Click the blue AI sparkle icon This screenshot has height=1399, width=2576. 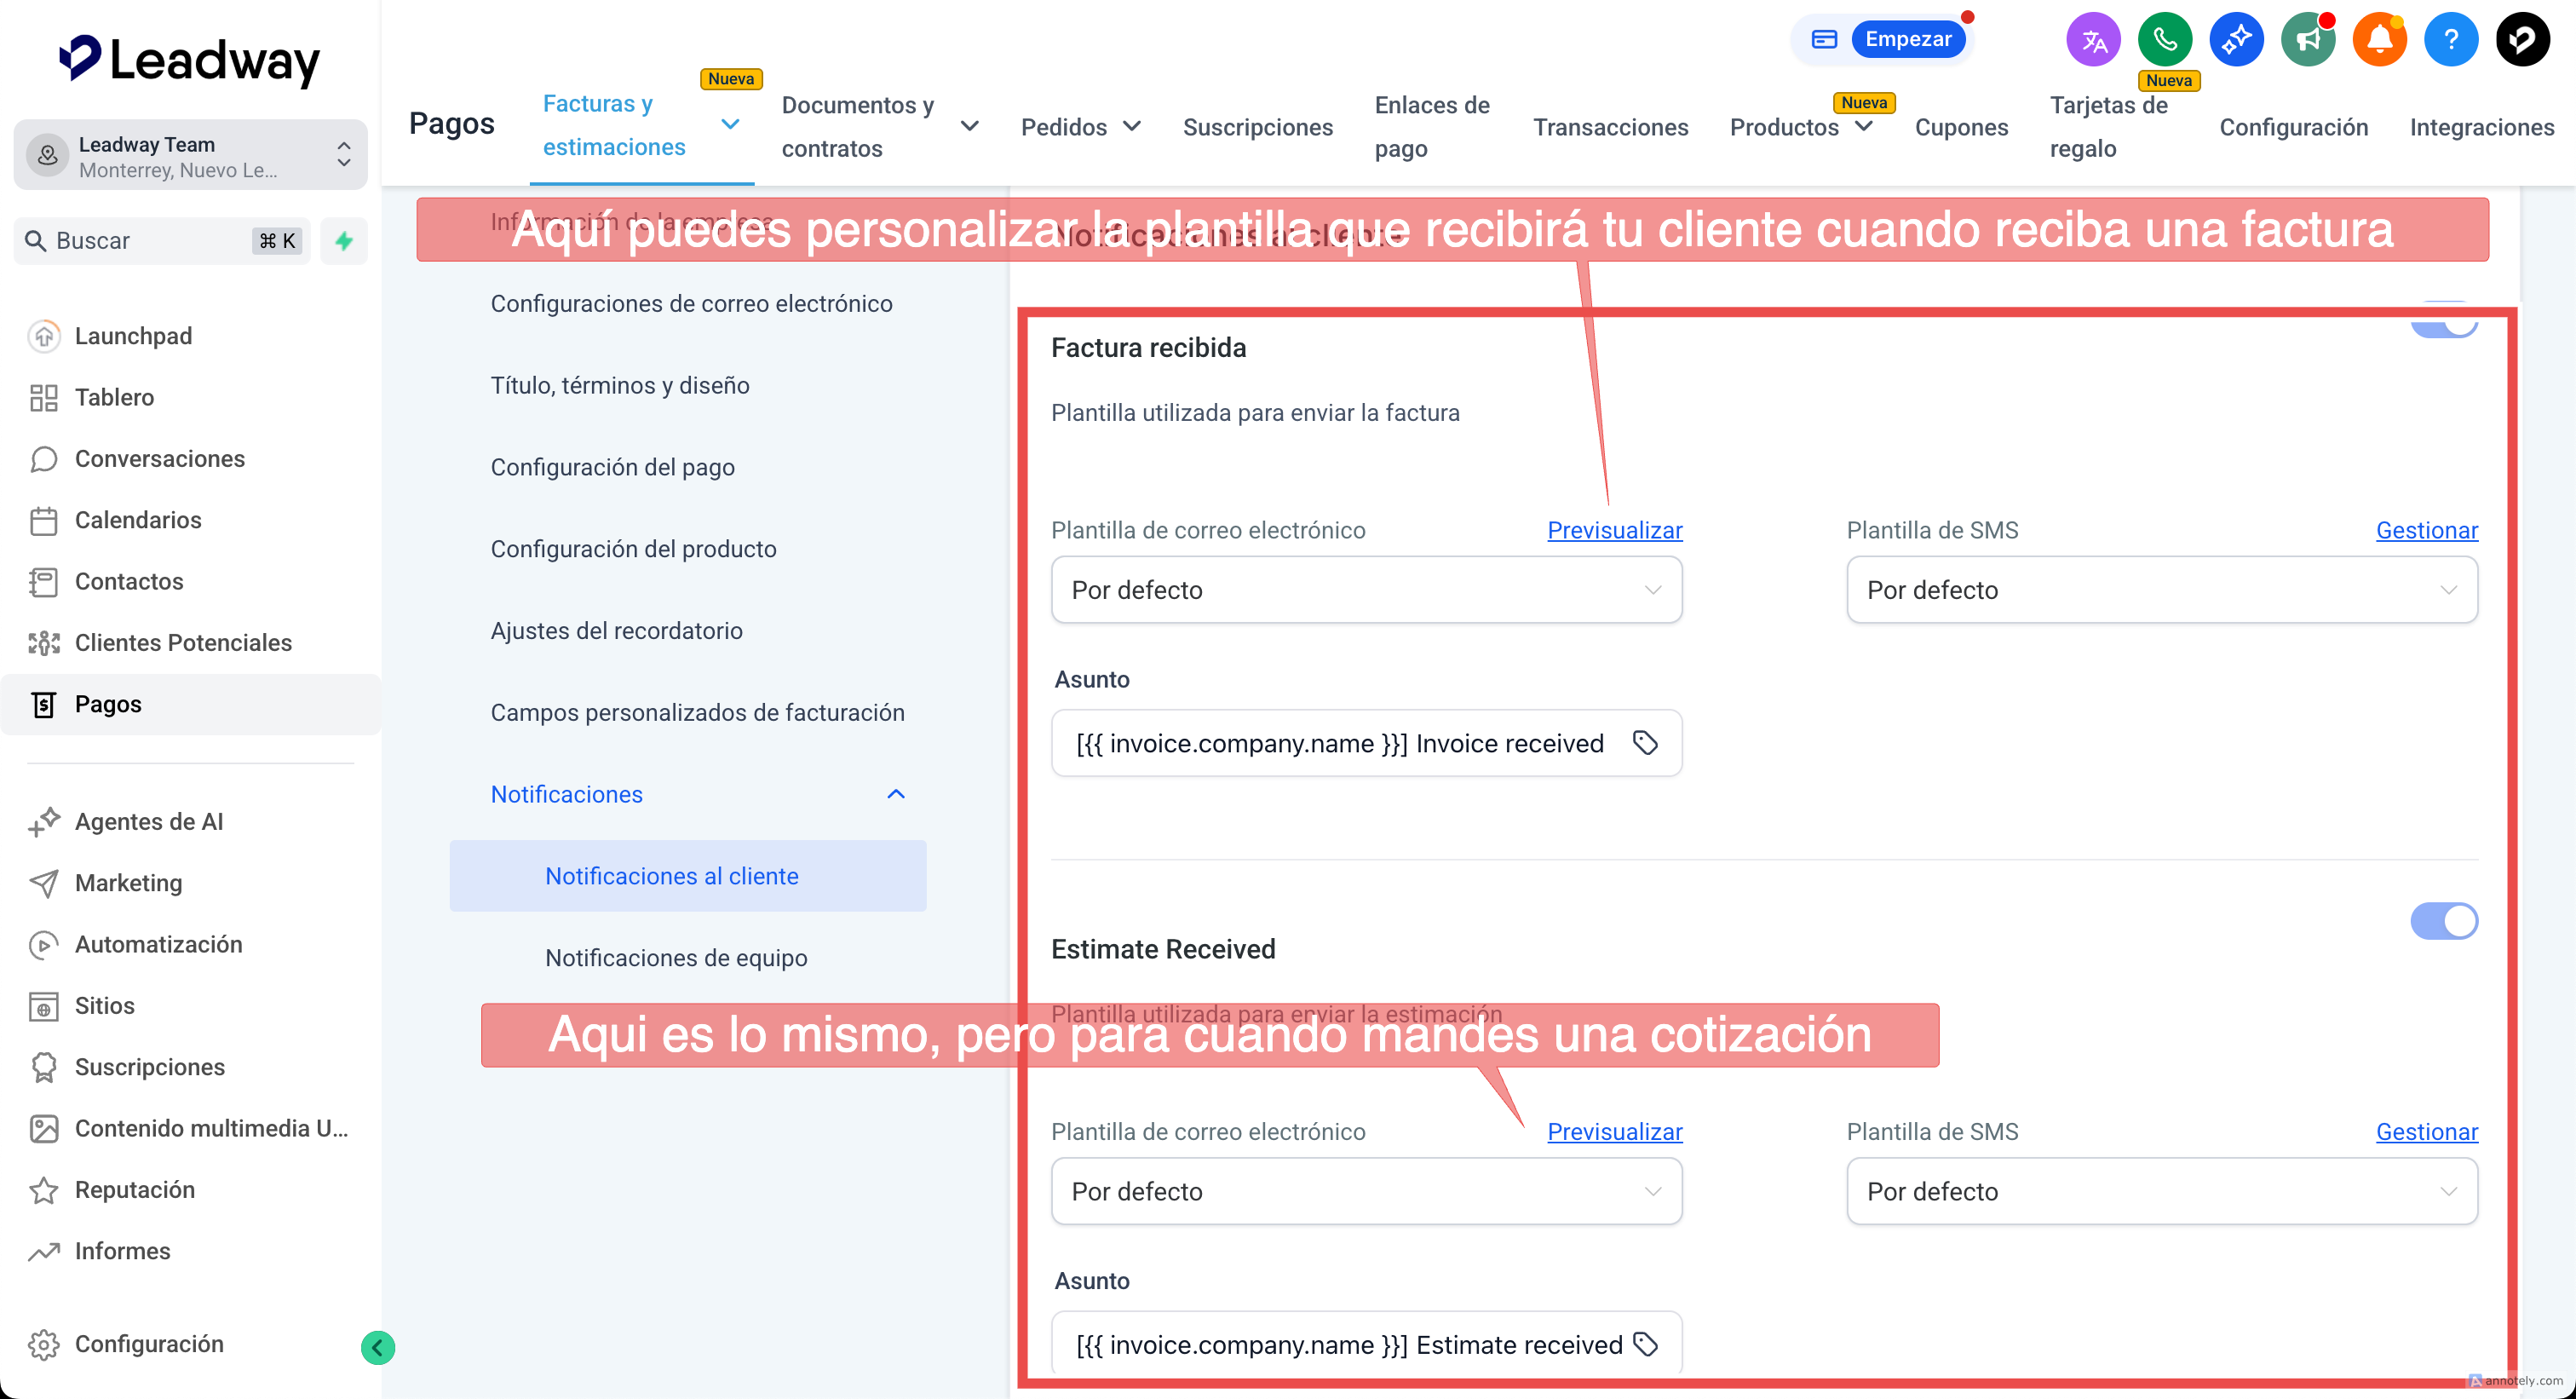[2236, 40]
